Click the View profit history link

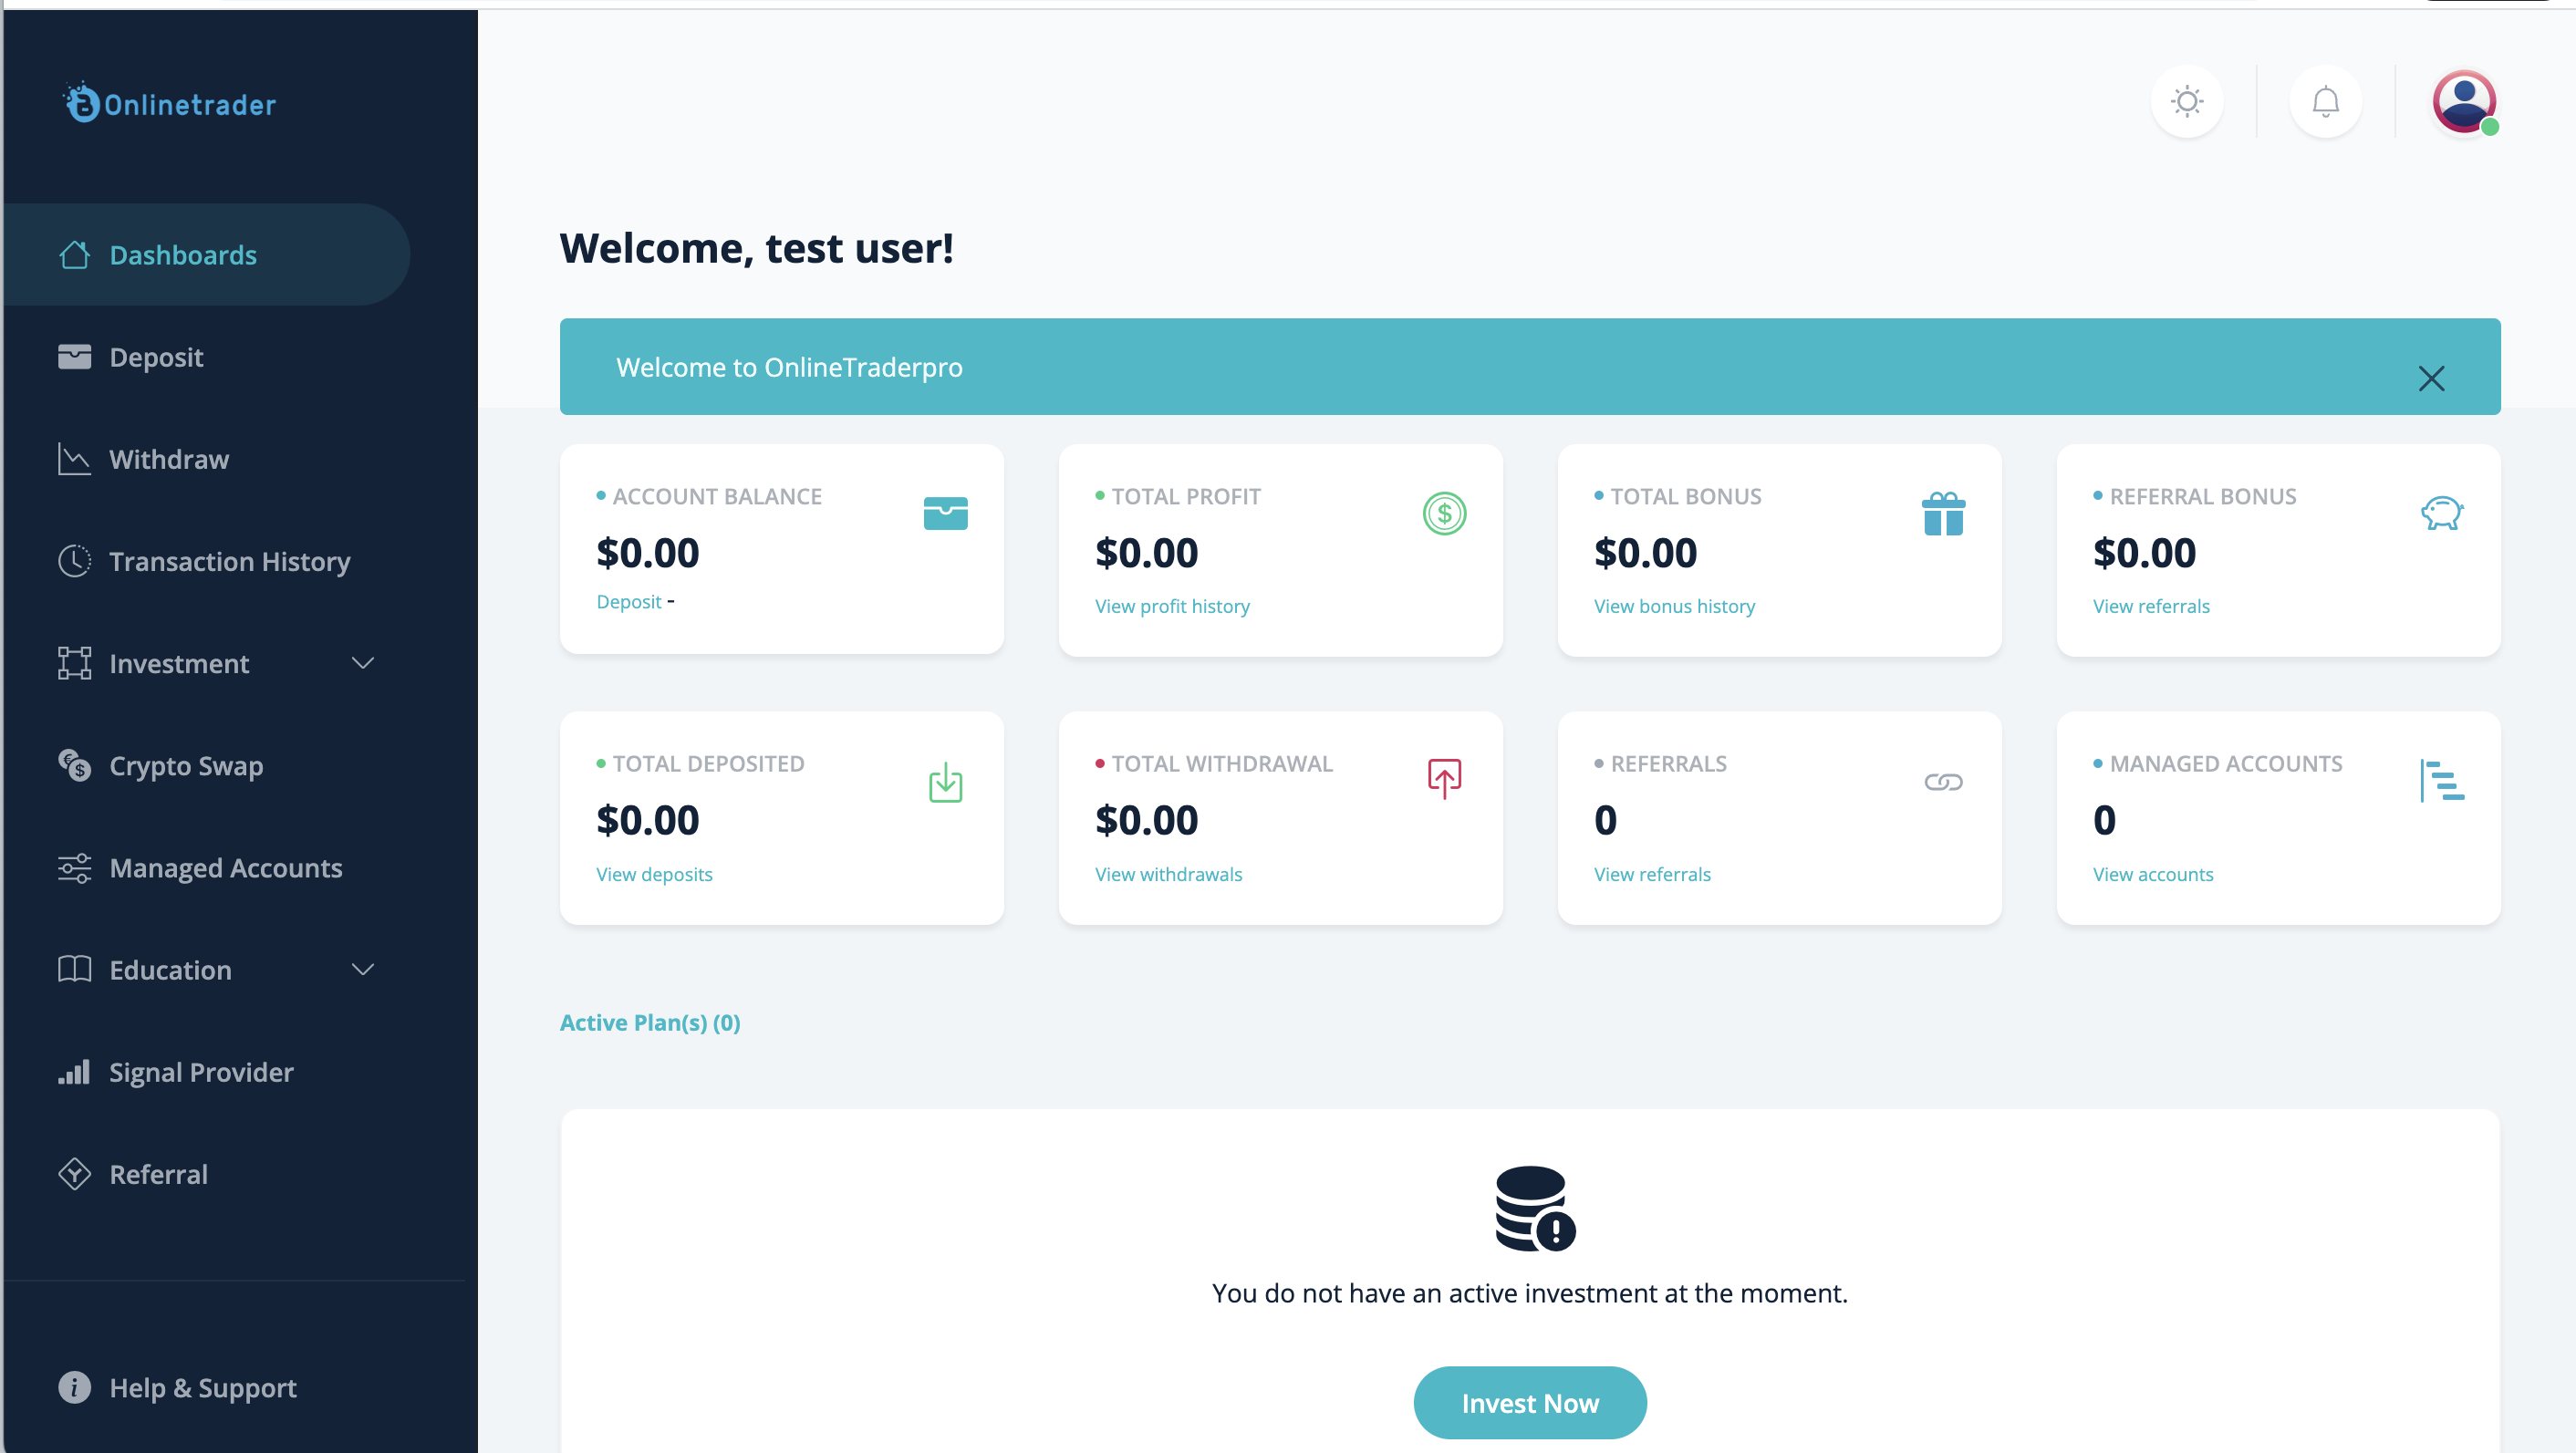(1173, 606)
